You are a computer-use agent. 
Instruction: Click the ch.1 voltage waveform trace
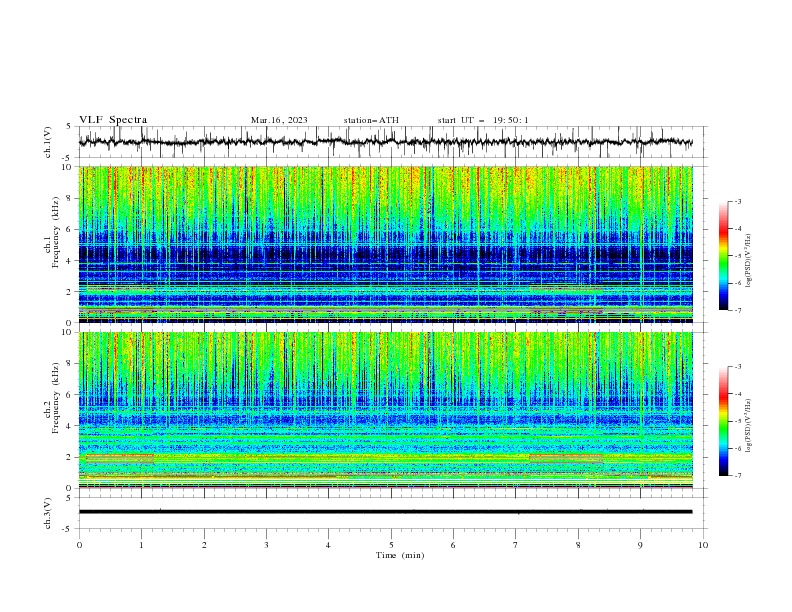click(385, 142)
